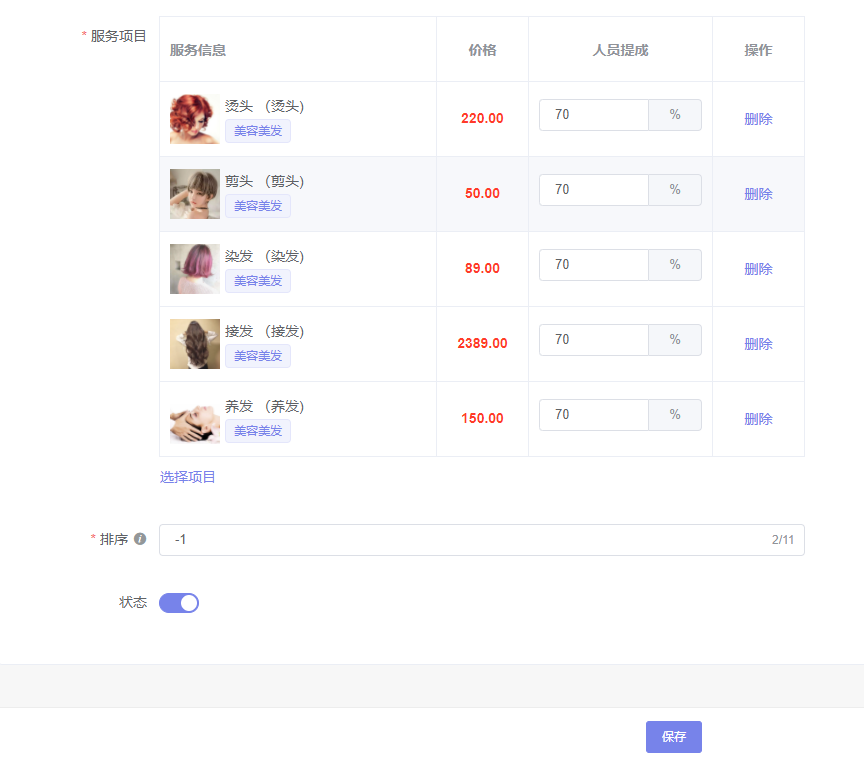
Task: Click the % suffix in 烫头 row
Action: [675, 115]
